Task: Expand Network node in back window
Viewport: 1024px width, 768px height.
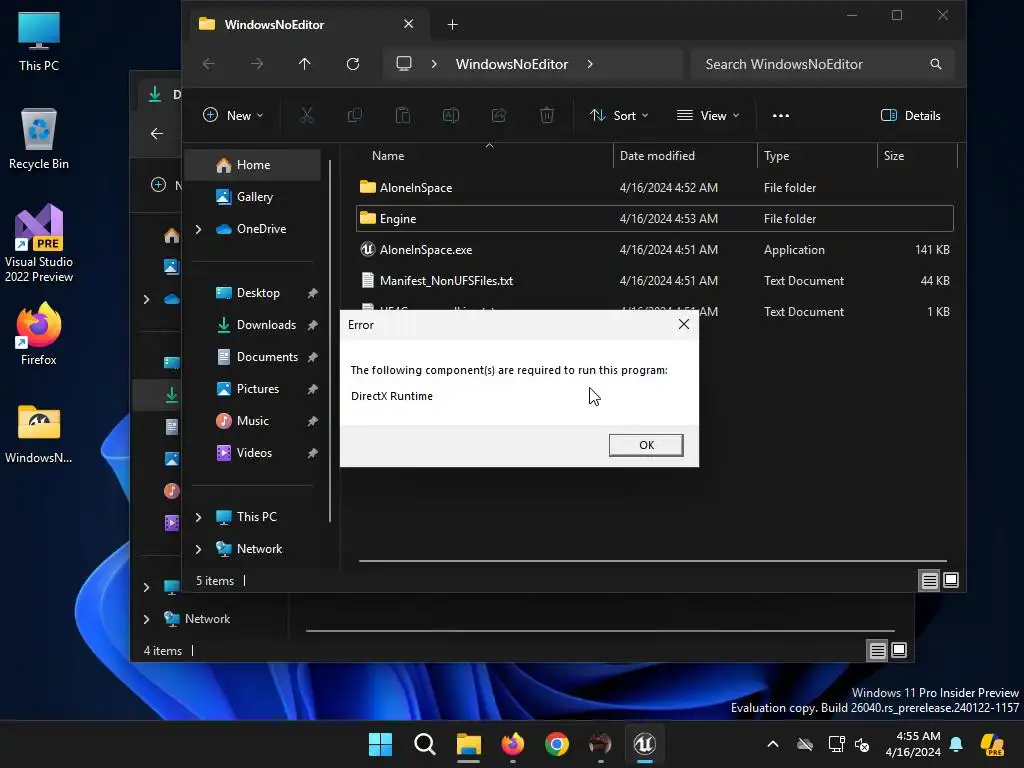Action: coord(146,619)
